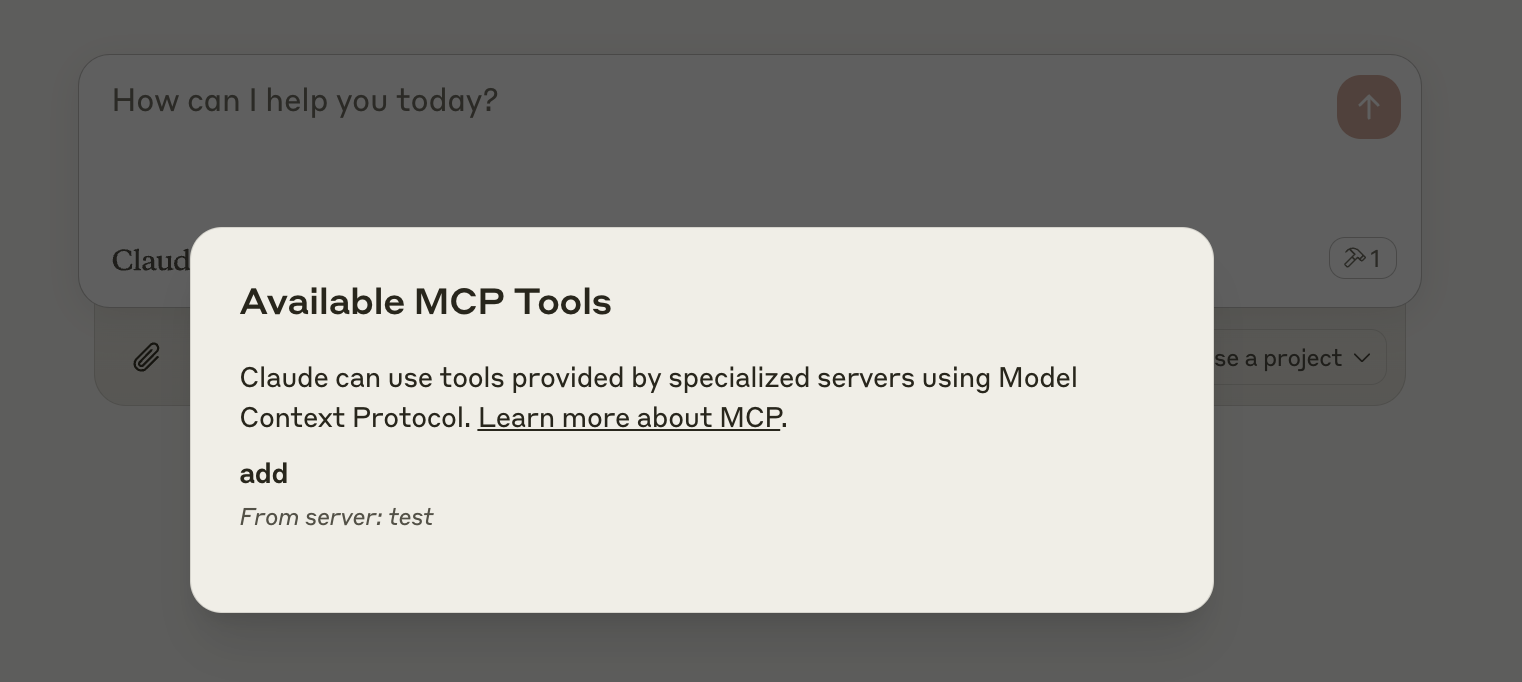The height and width of the screenshot is (682, 1522).
Task: Open the Learn more about MCP link
Action: tap(630, 417)
